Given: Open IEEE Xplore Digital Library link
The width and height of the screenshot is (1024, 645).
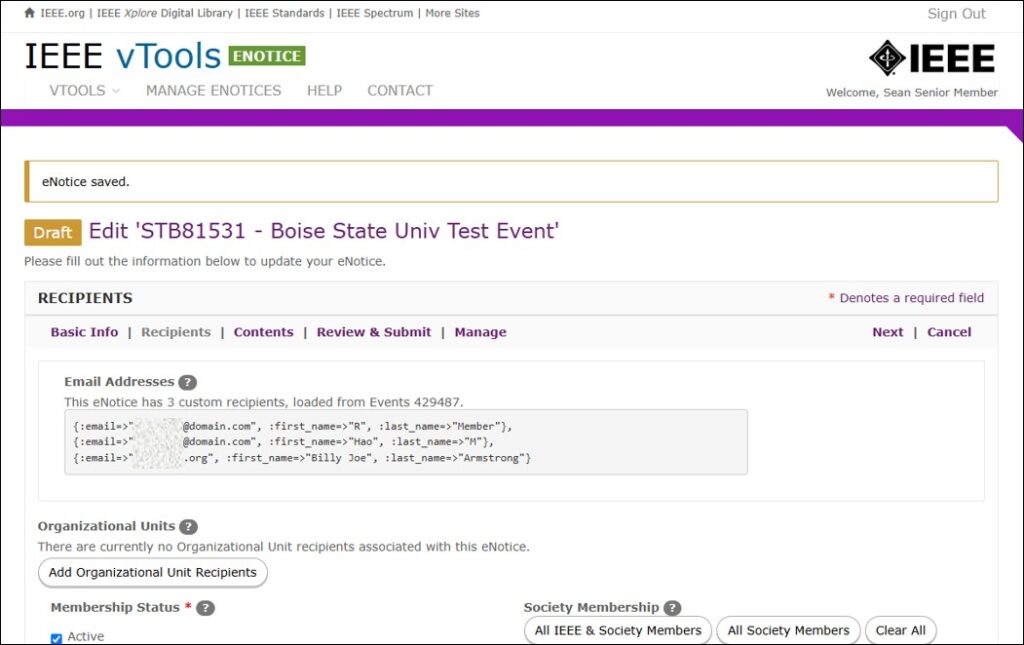Looking at the screenshot, I should pyautogui.click(x=165, y=13).
